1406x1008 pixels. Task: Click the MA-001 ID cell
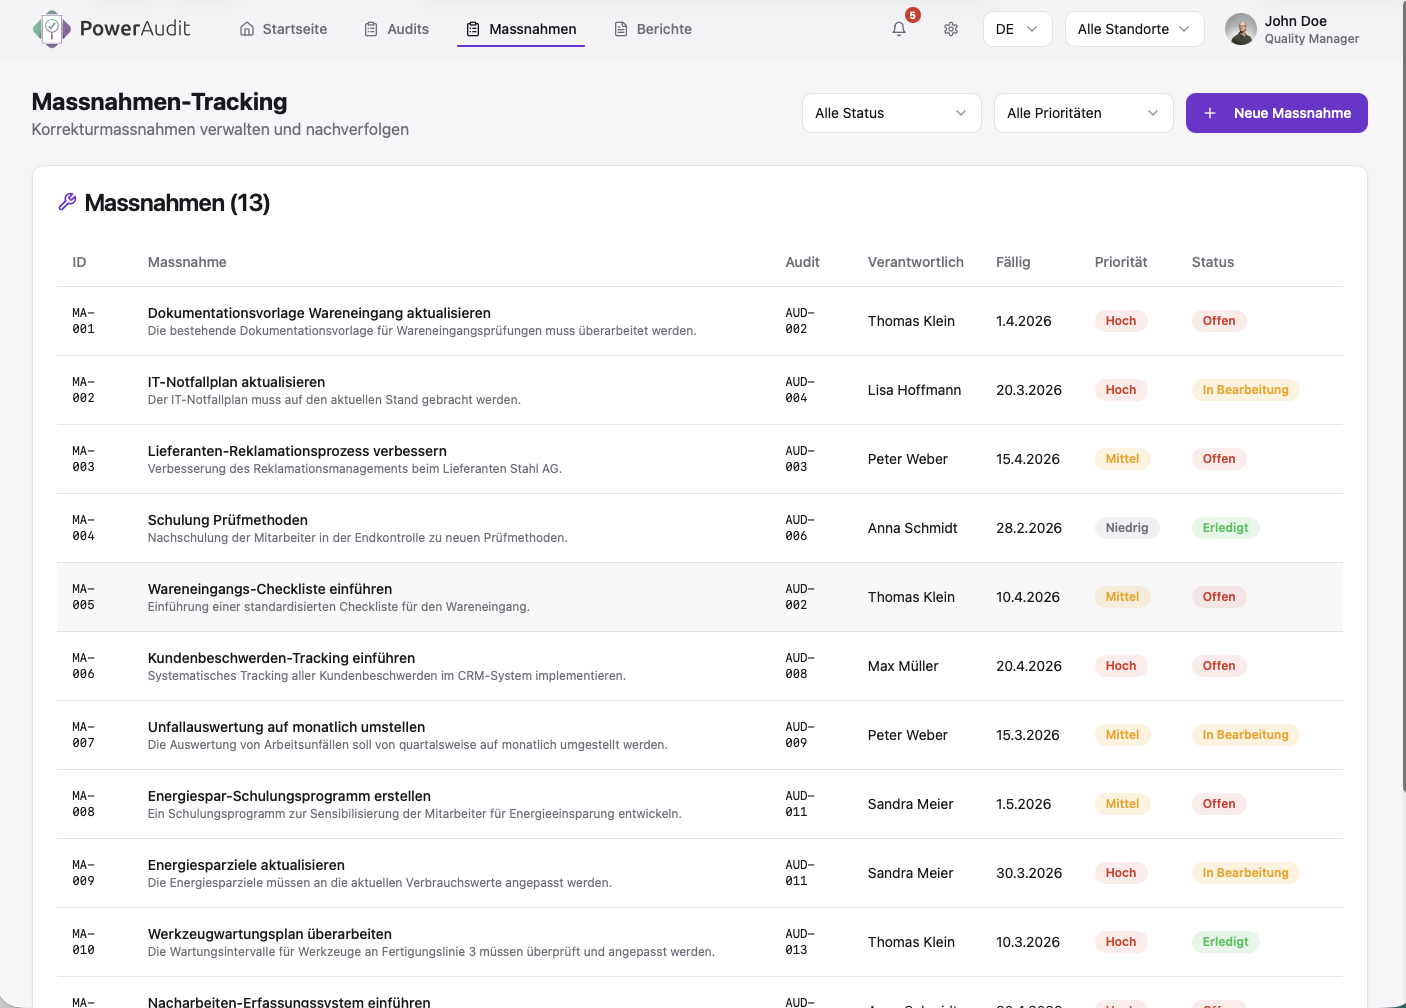pyautogui.click(x=84, y=321)
